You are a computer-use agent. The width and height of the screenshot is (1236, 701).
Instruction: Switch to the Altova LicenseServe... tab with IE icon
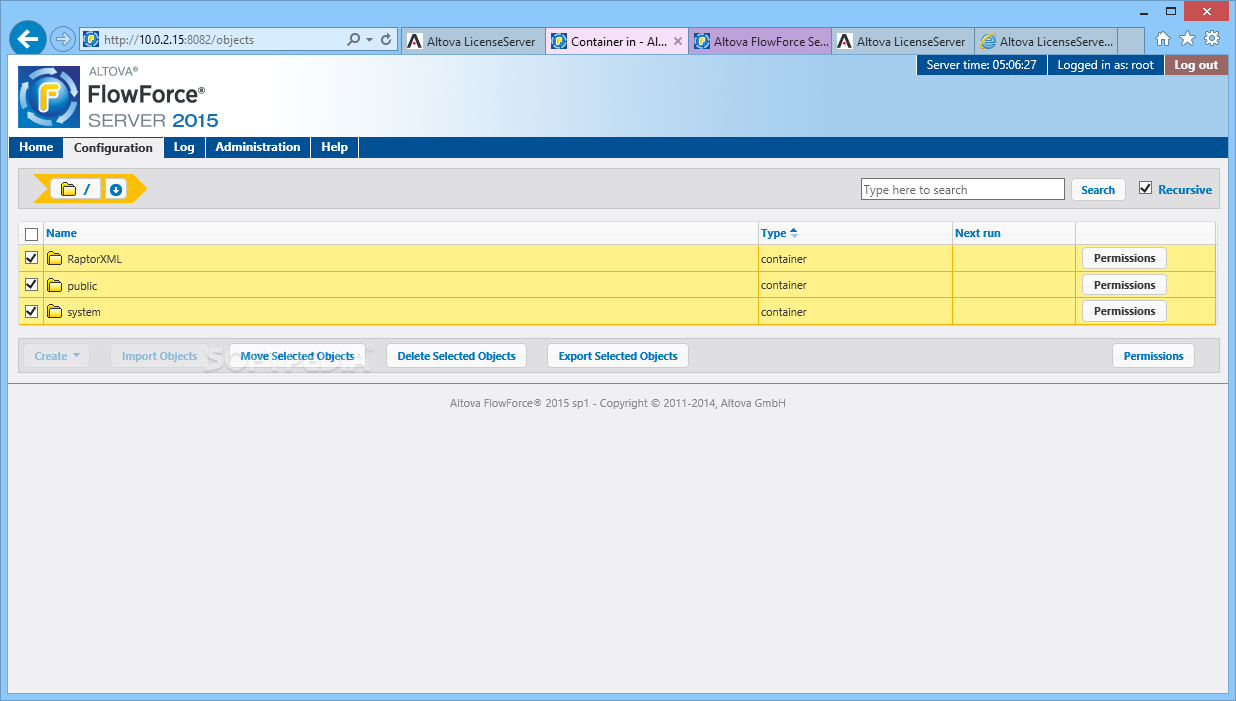[x=1046, y=41]
